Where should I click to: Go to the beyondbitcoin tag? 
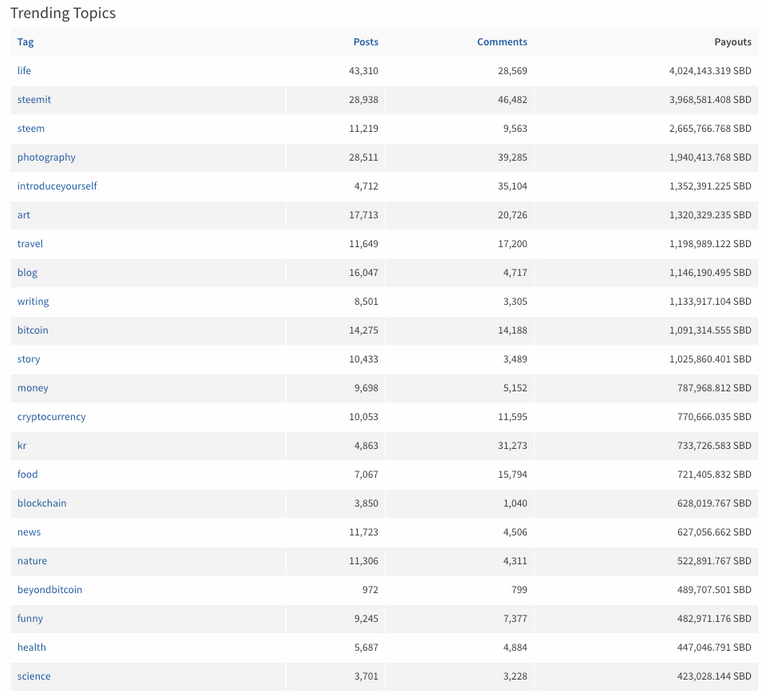[49, 590]
